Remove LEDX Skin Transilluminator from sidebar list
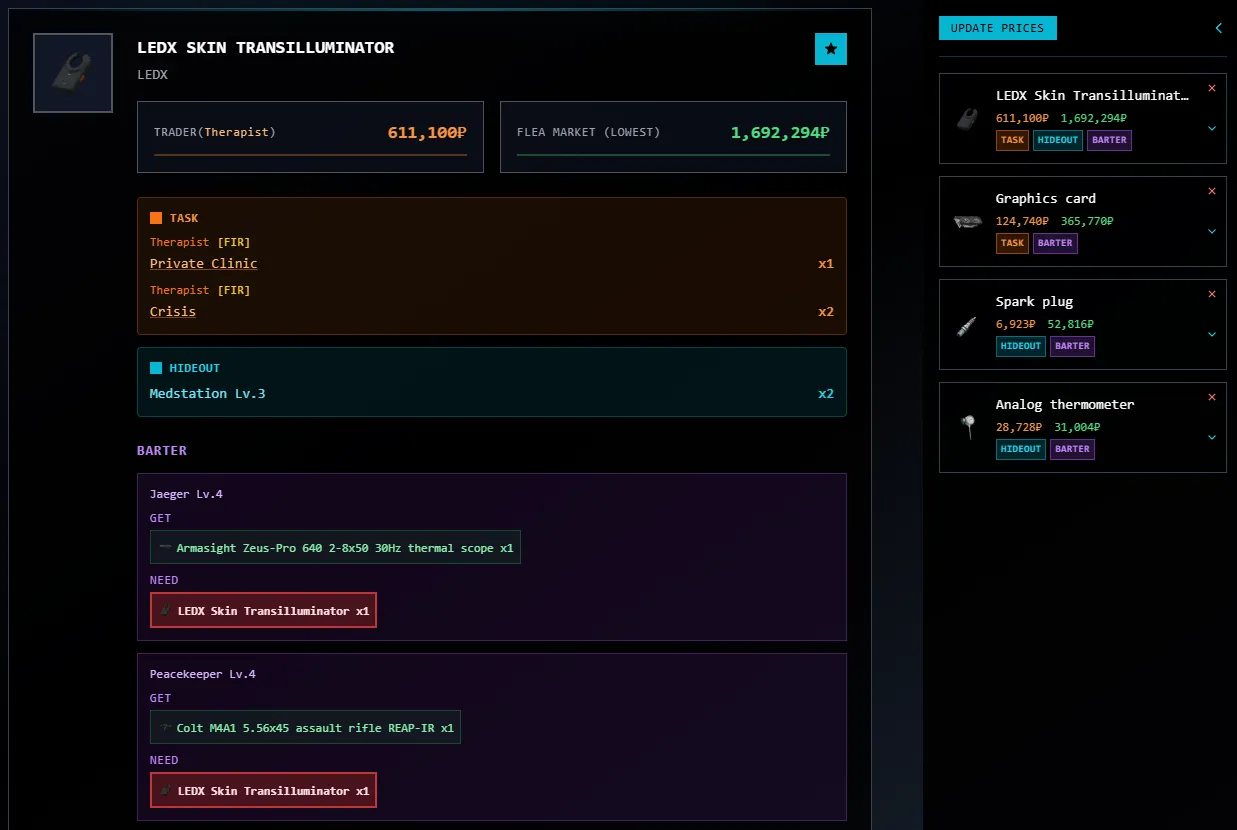Image resolution: width=1237 pixels, height=830 pixels. 1212,88
